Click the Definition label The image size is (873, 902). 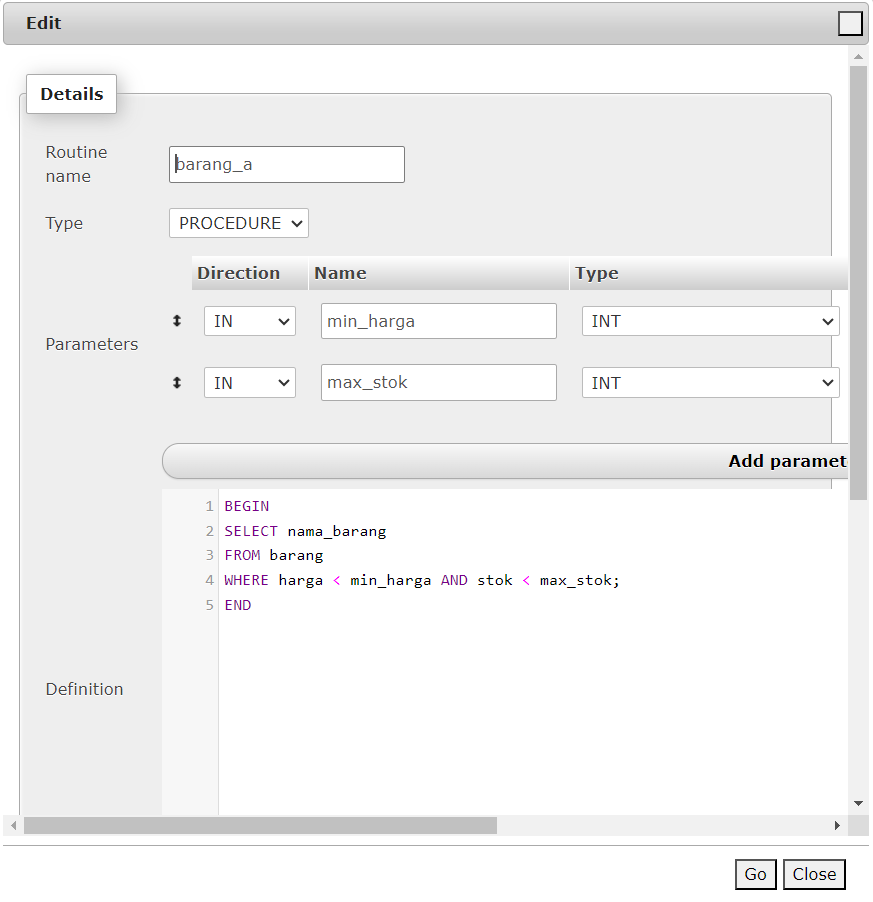point(84,689)
